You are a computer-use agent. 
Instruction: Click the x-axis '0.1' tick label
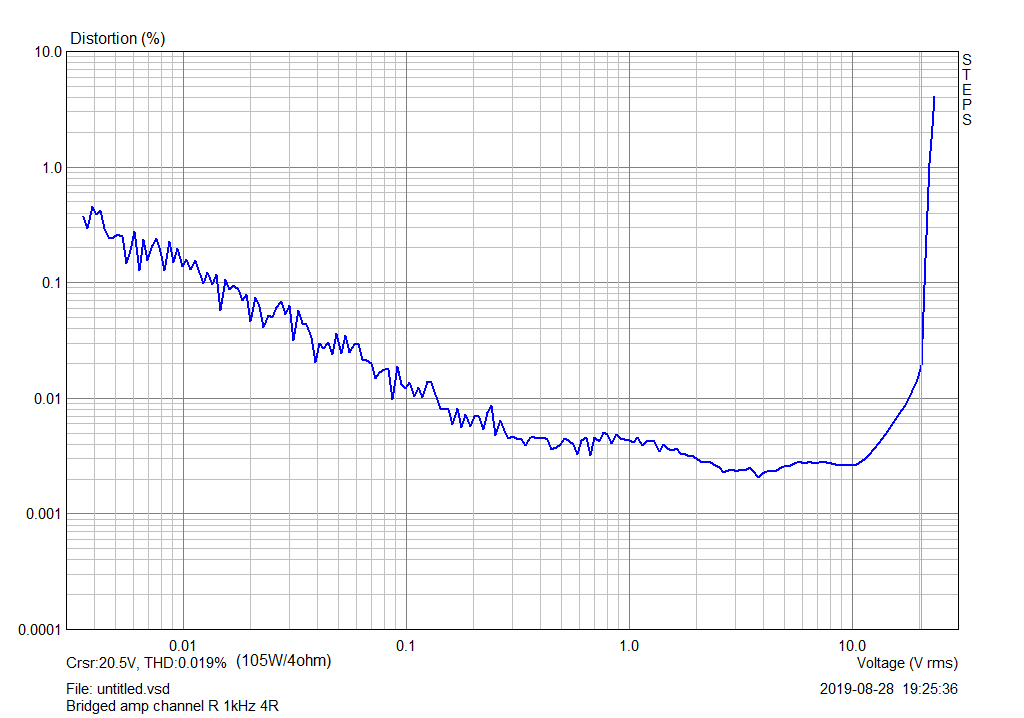406,646
